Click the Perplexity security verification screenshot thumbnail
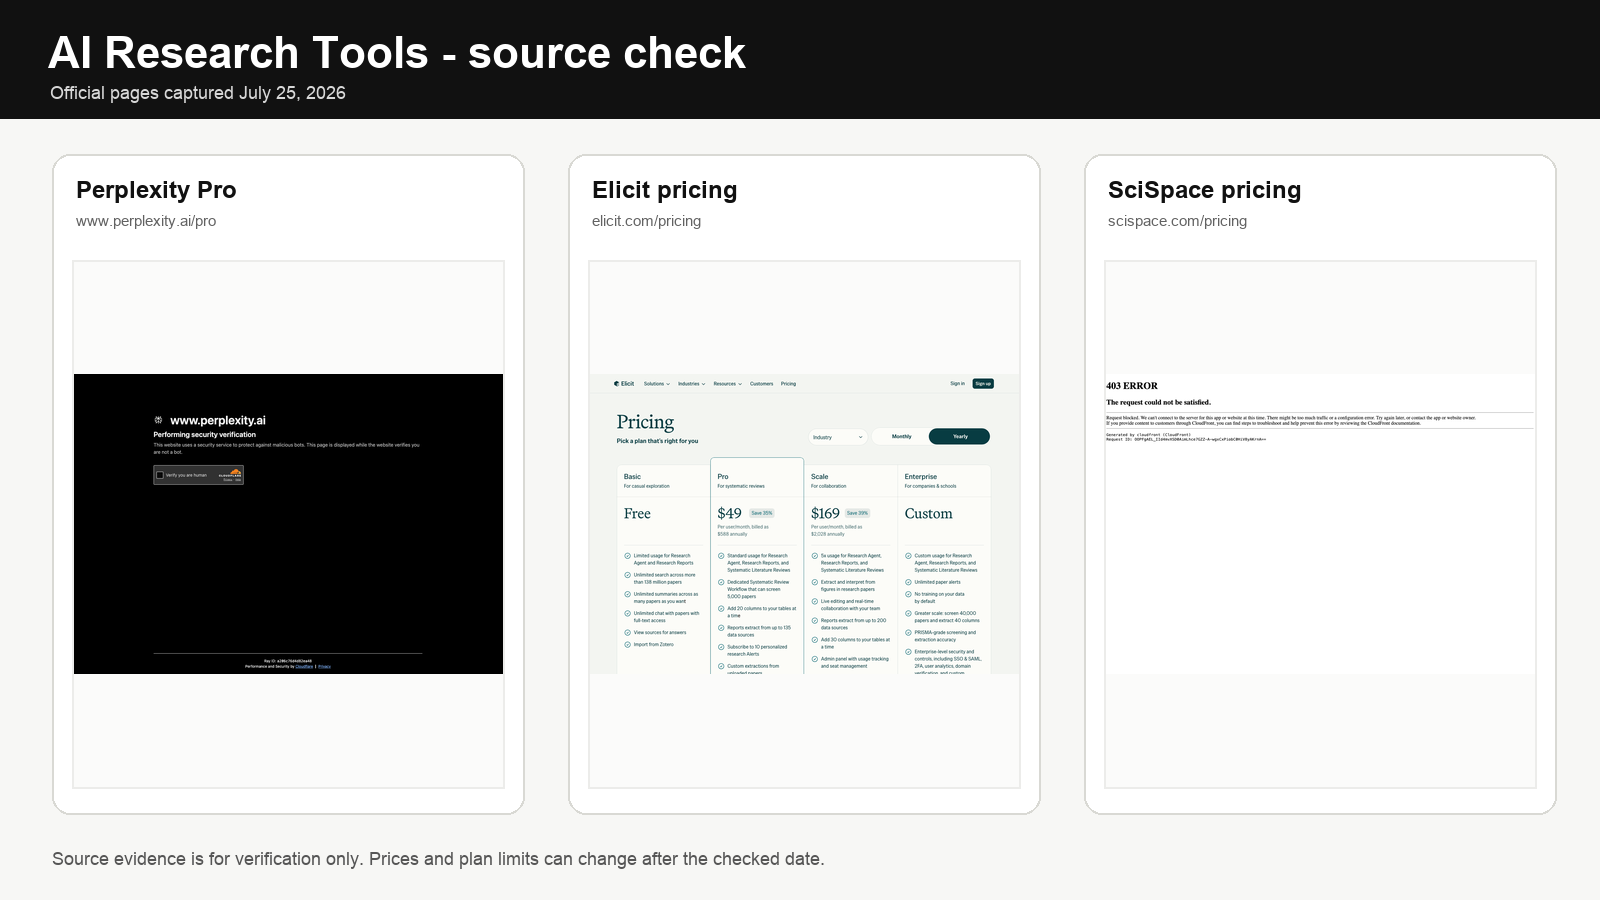The width and height of the screenshot is (1600, 900). [x=288, y=524]
